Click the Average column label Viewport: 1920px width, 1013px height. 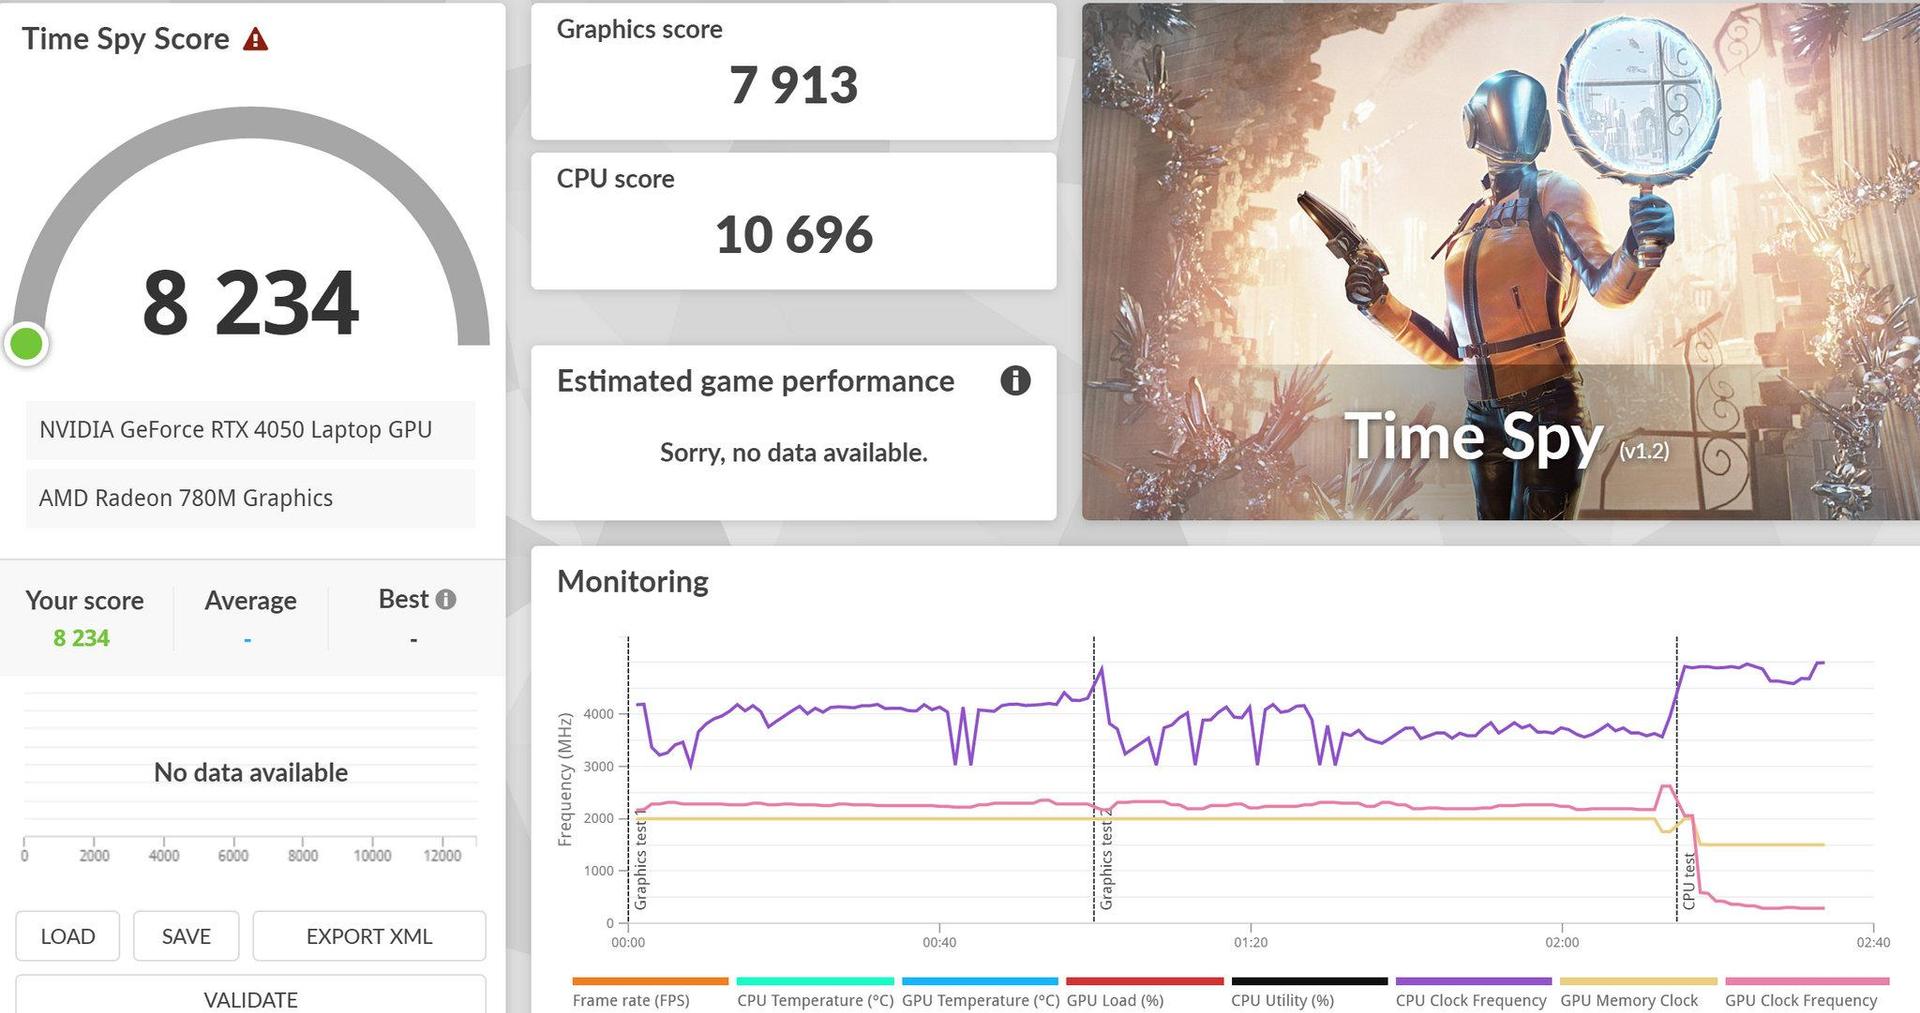point(250,600)
